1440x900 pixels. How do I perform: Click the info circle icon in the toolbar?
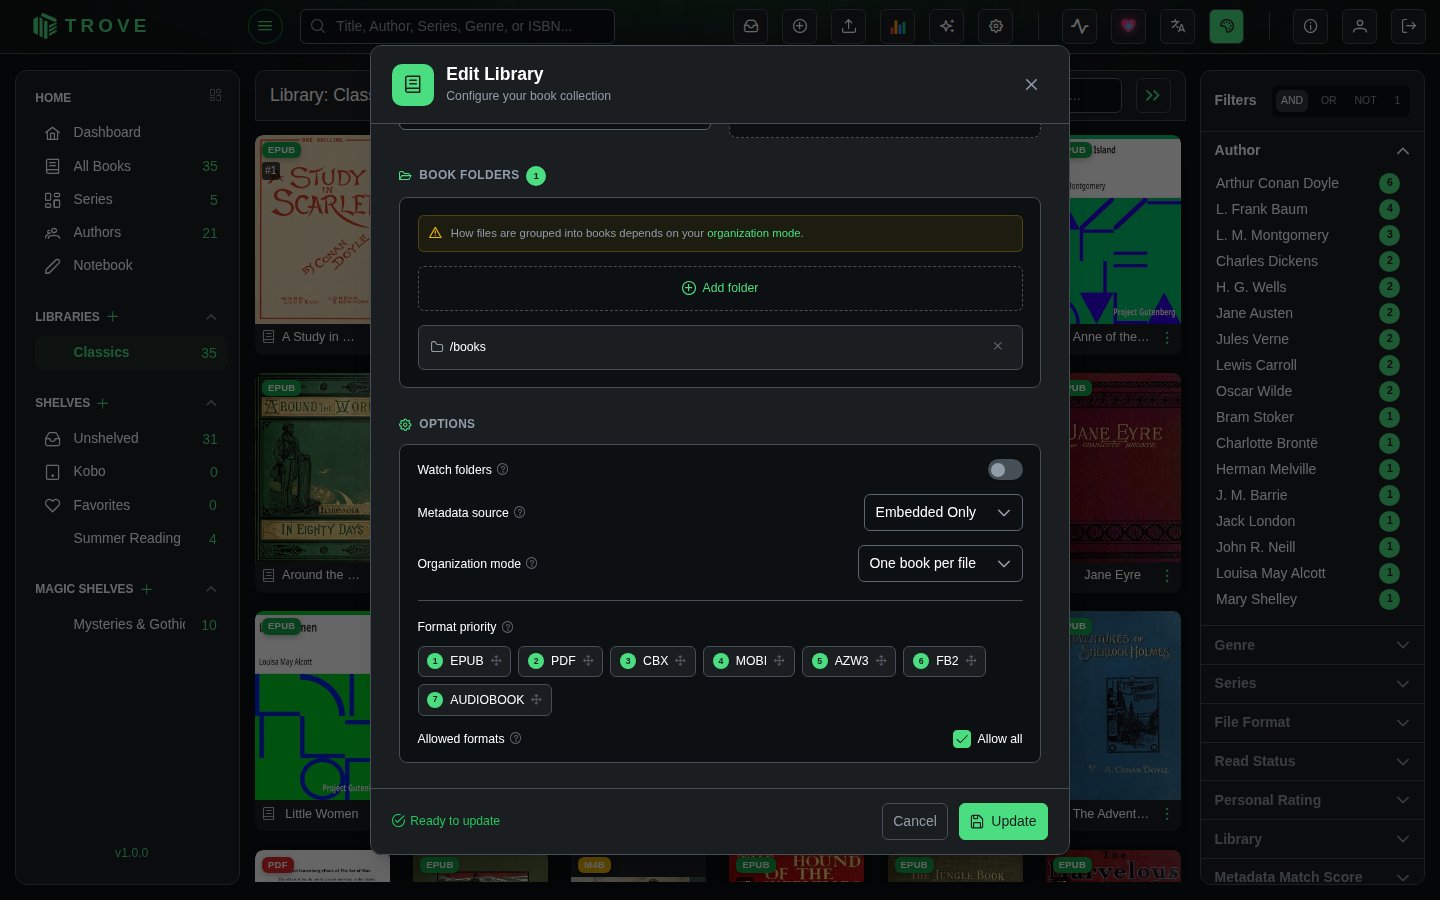tap(1311, 26)
